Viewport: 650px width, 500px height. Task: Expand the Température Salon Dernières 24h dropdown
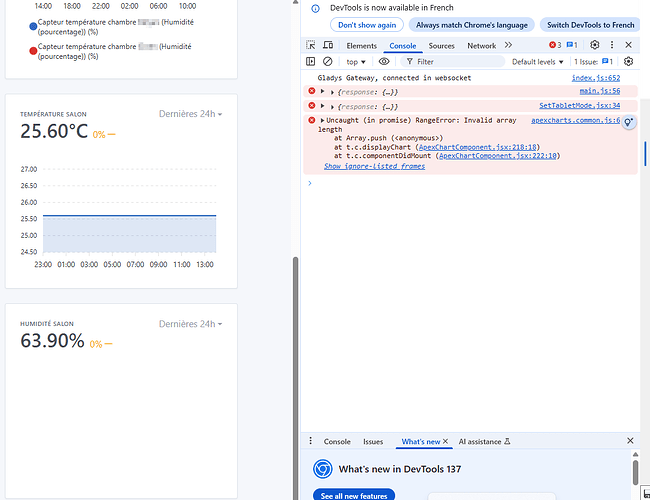tap(191, 114)
